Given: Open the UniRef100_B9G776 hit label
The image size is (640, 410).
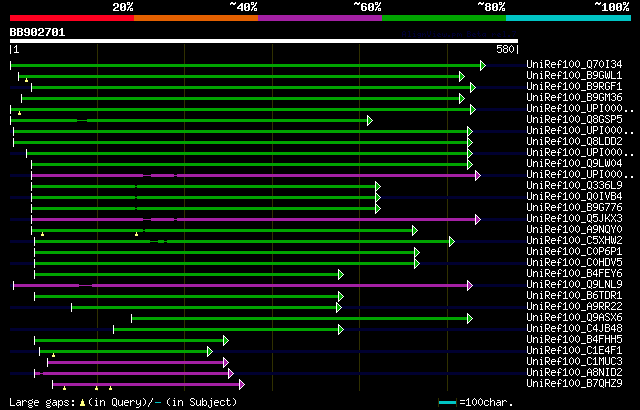Looking at the screenshot, I should 574,208.
